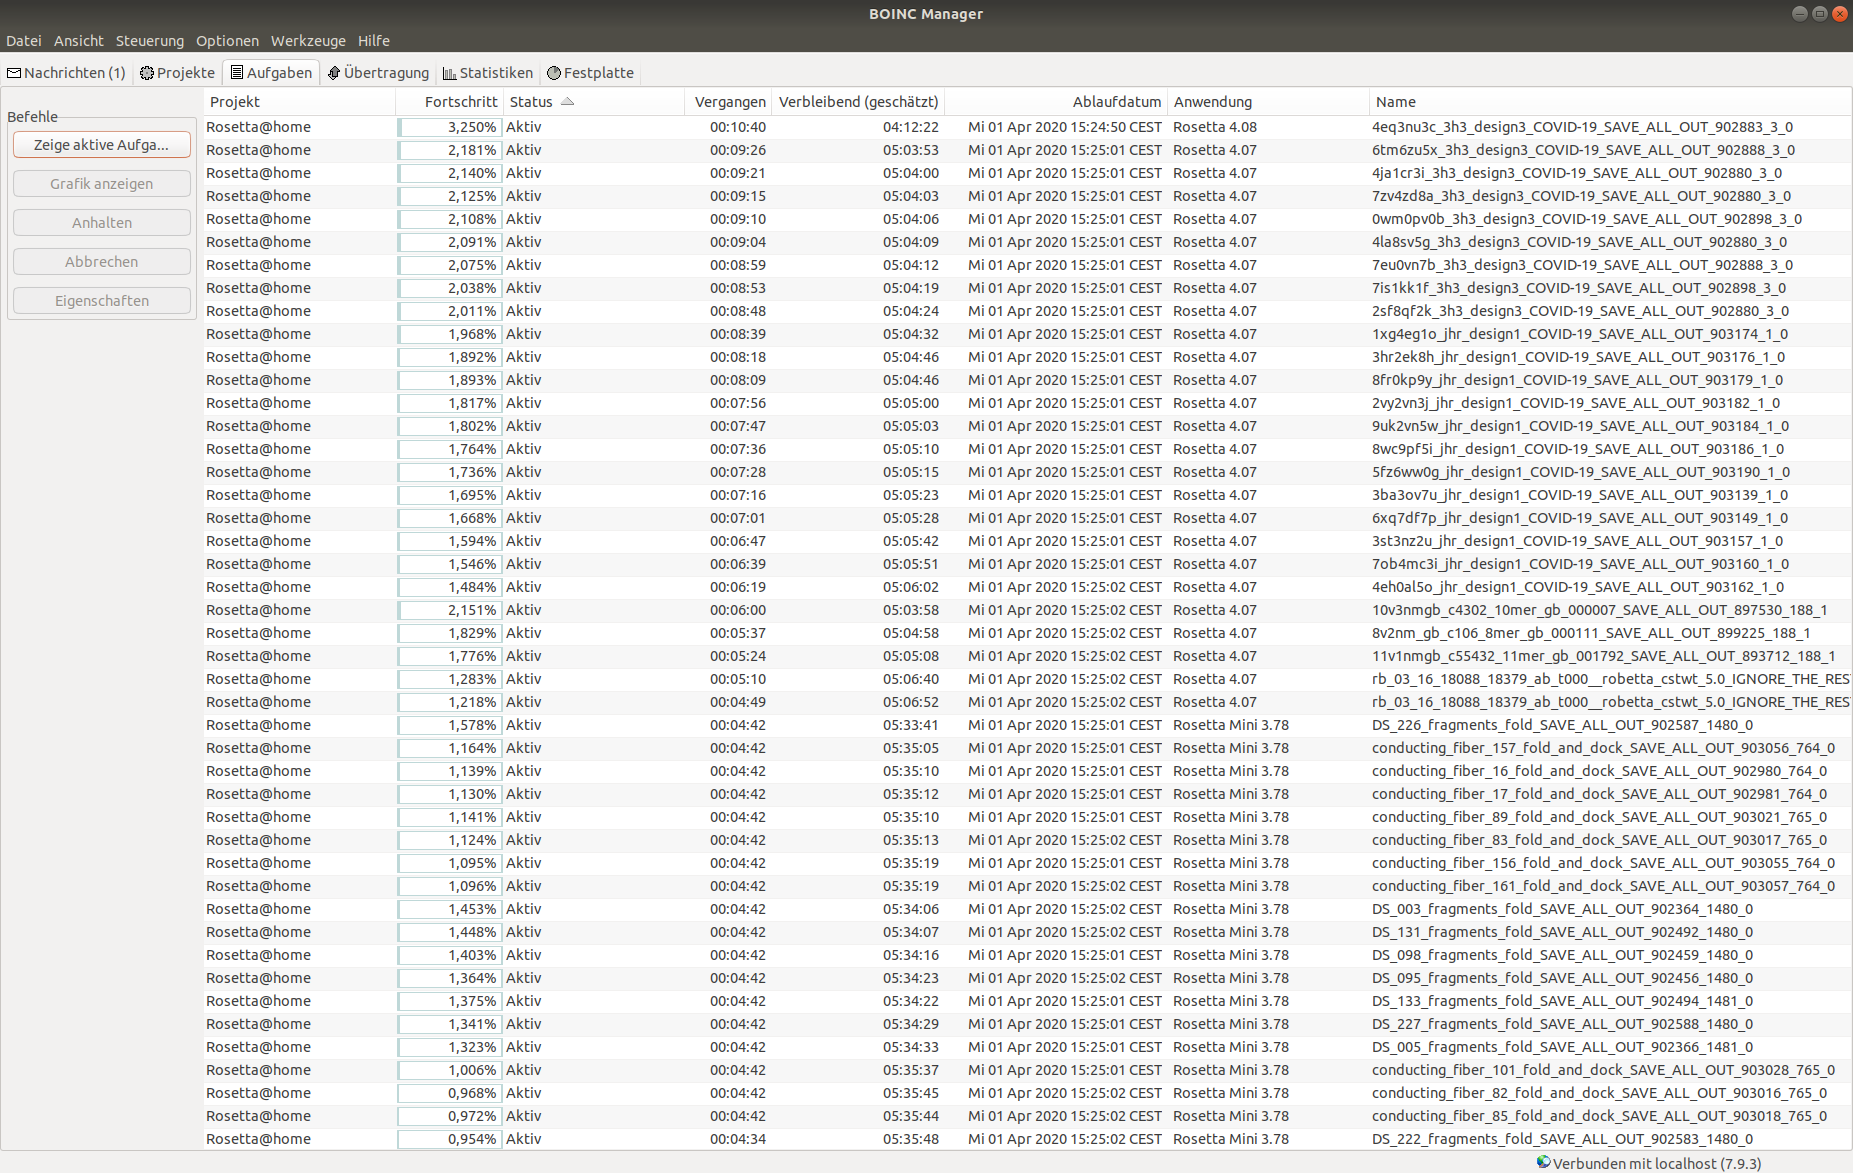Click the Projekte tab gear icon

tap(147, 73)
